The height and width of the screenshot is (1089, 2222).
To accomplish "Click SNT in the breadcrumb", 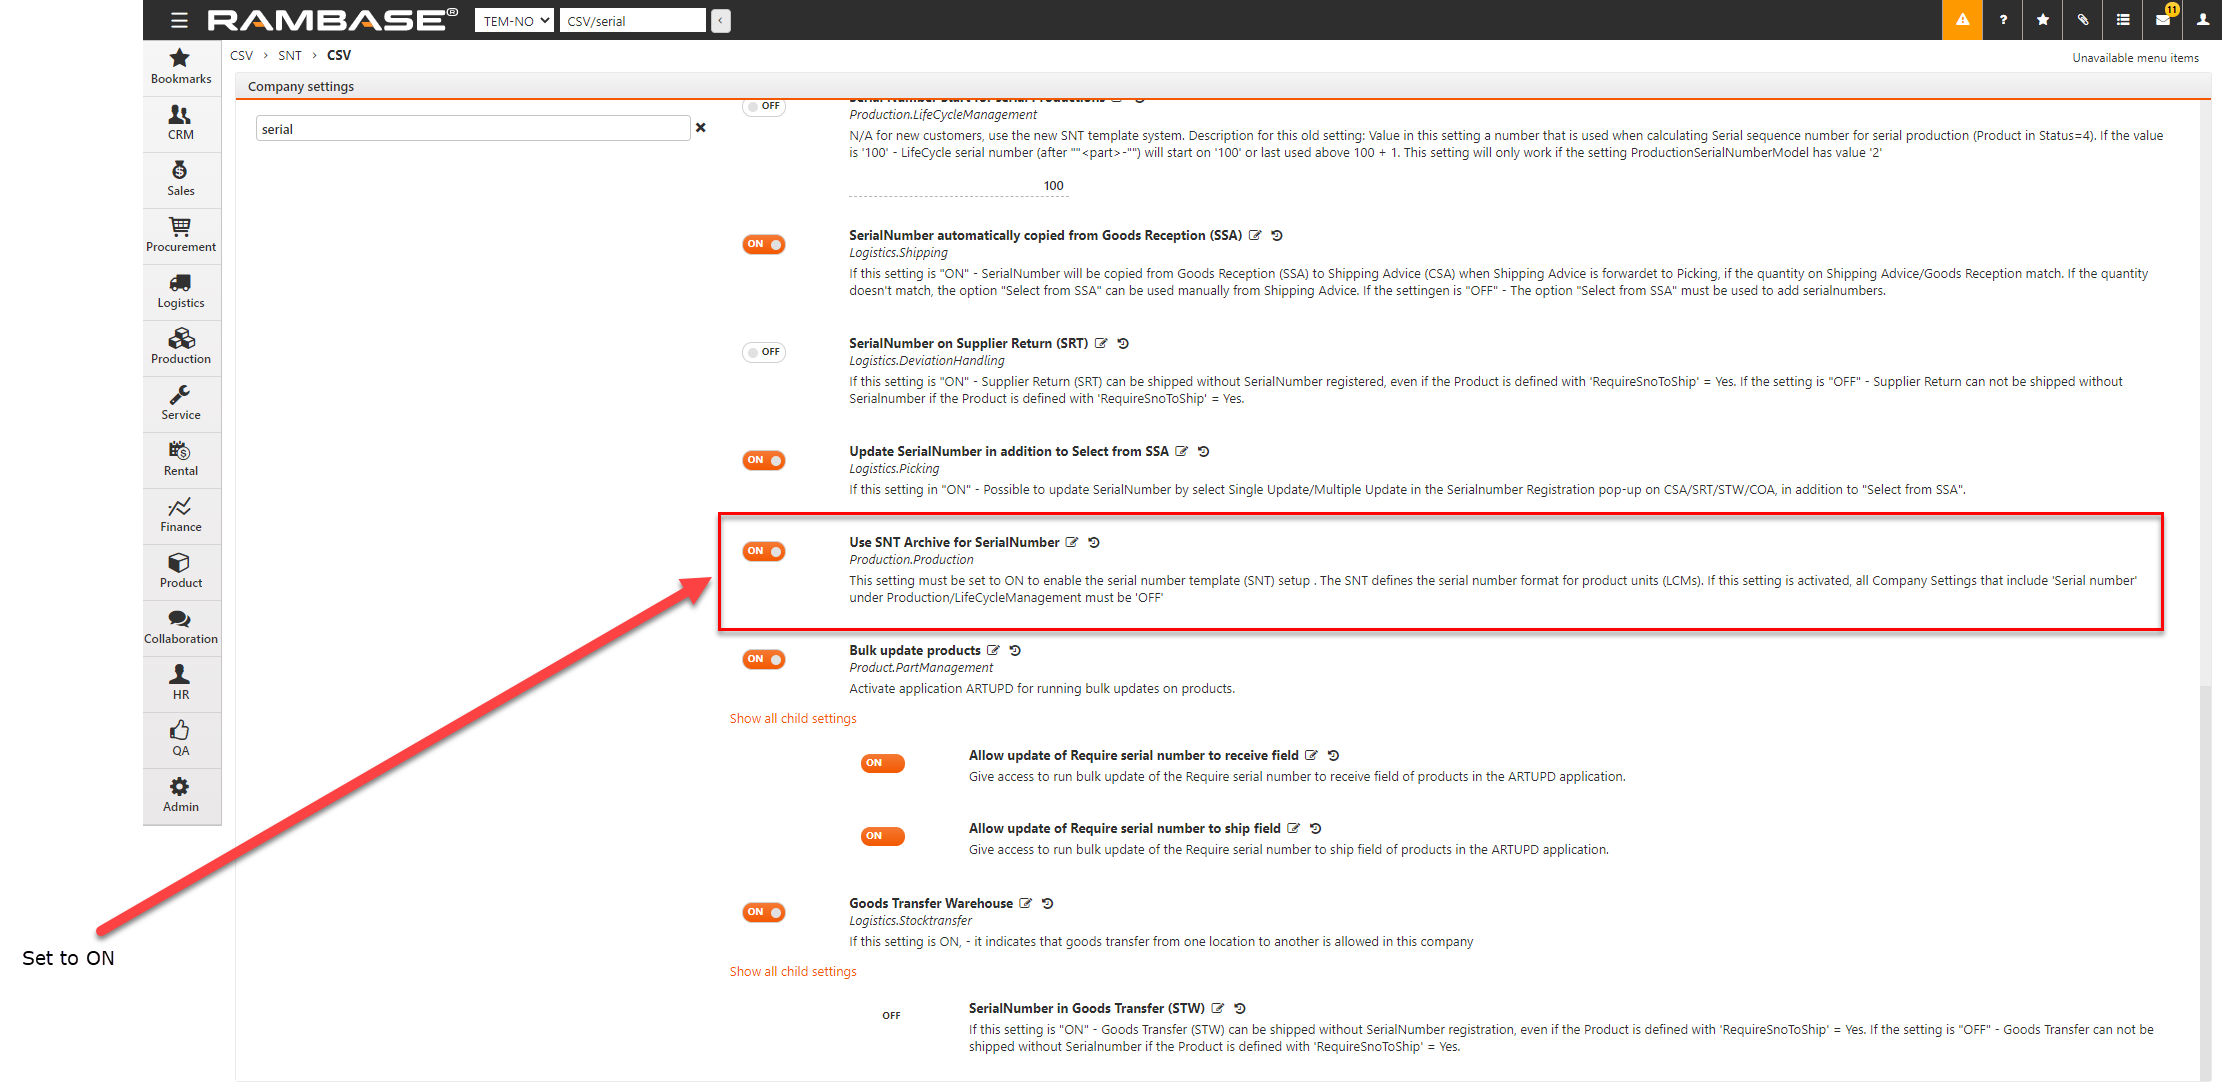I will point(290,56).
